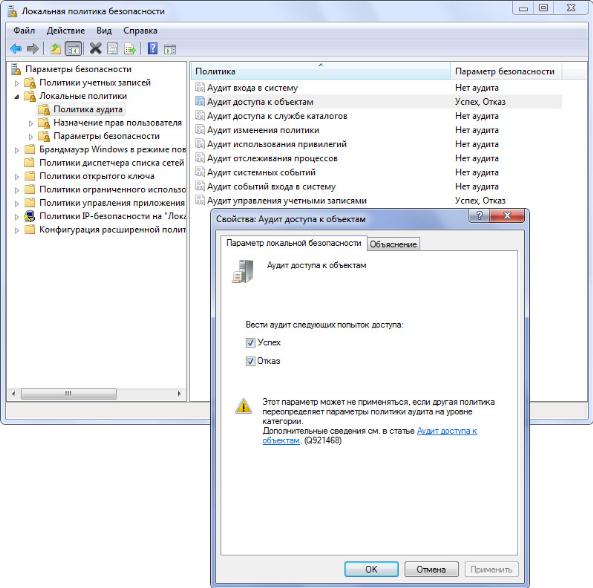Click the window title bar security icon
593x588 pixels.
point(12,11)
